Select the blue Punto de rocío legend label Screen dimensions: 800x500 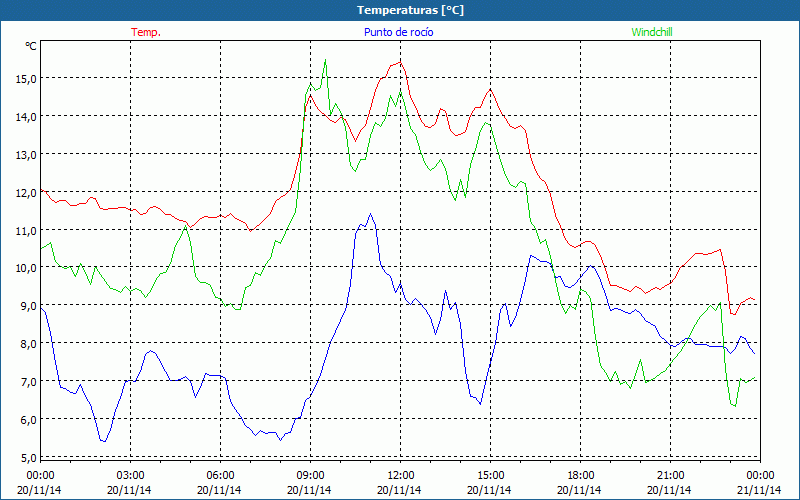398,32
